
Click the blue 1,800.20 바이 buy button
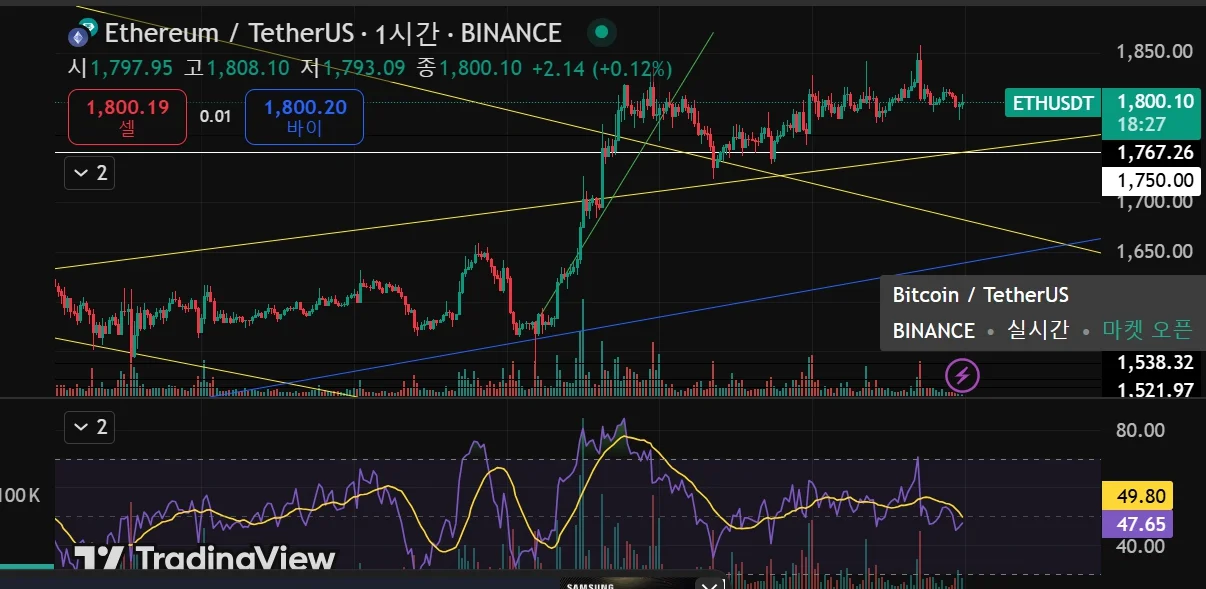304,116
